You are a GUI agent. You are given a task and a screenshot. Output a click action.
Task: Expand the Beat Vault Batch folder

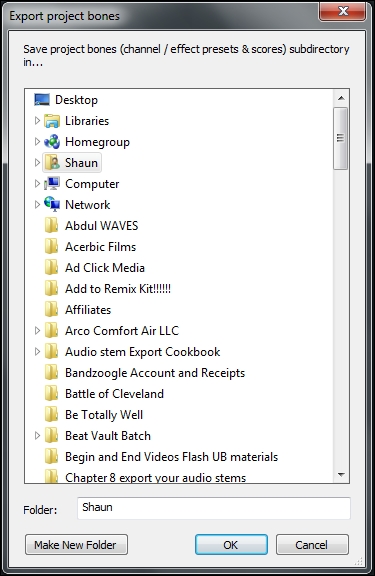37,436
